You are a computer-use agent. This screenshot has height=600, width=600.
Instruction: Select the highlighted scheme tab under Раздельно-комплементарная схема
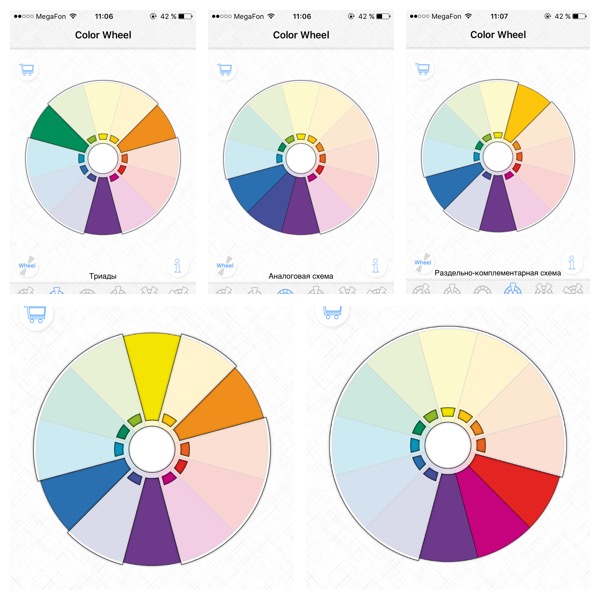point(514,291)
